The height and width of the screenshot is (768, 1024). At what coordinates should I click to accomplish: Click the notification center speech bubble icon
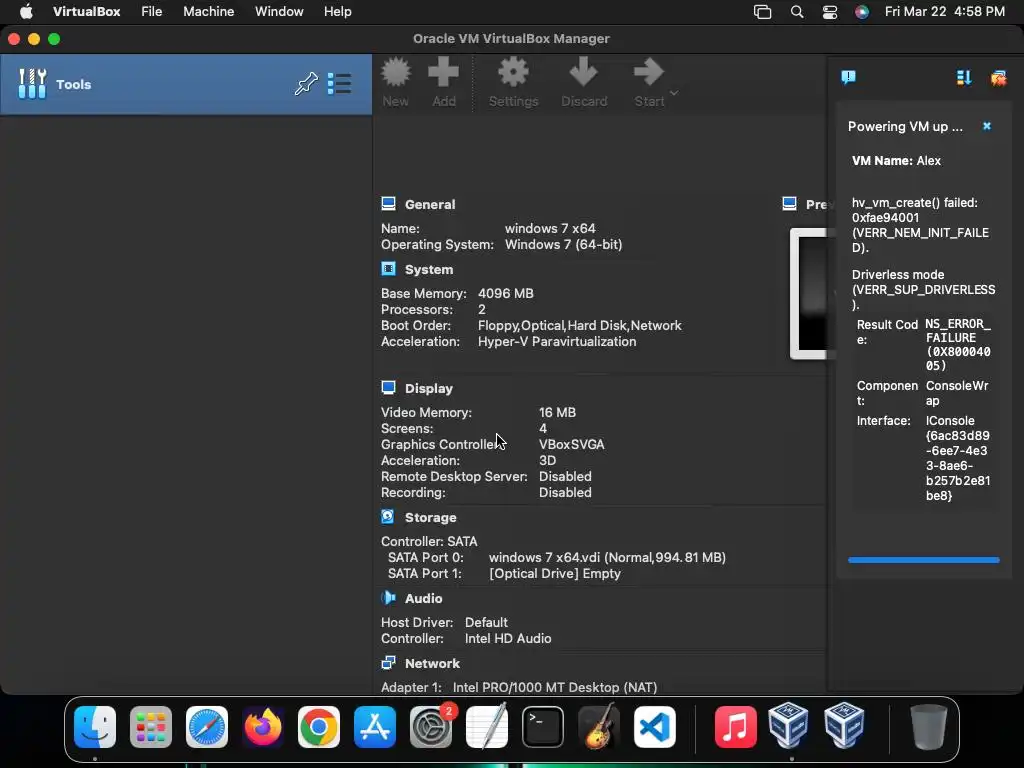click(x=848, y=78)
